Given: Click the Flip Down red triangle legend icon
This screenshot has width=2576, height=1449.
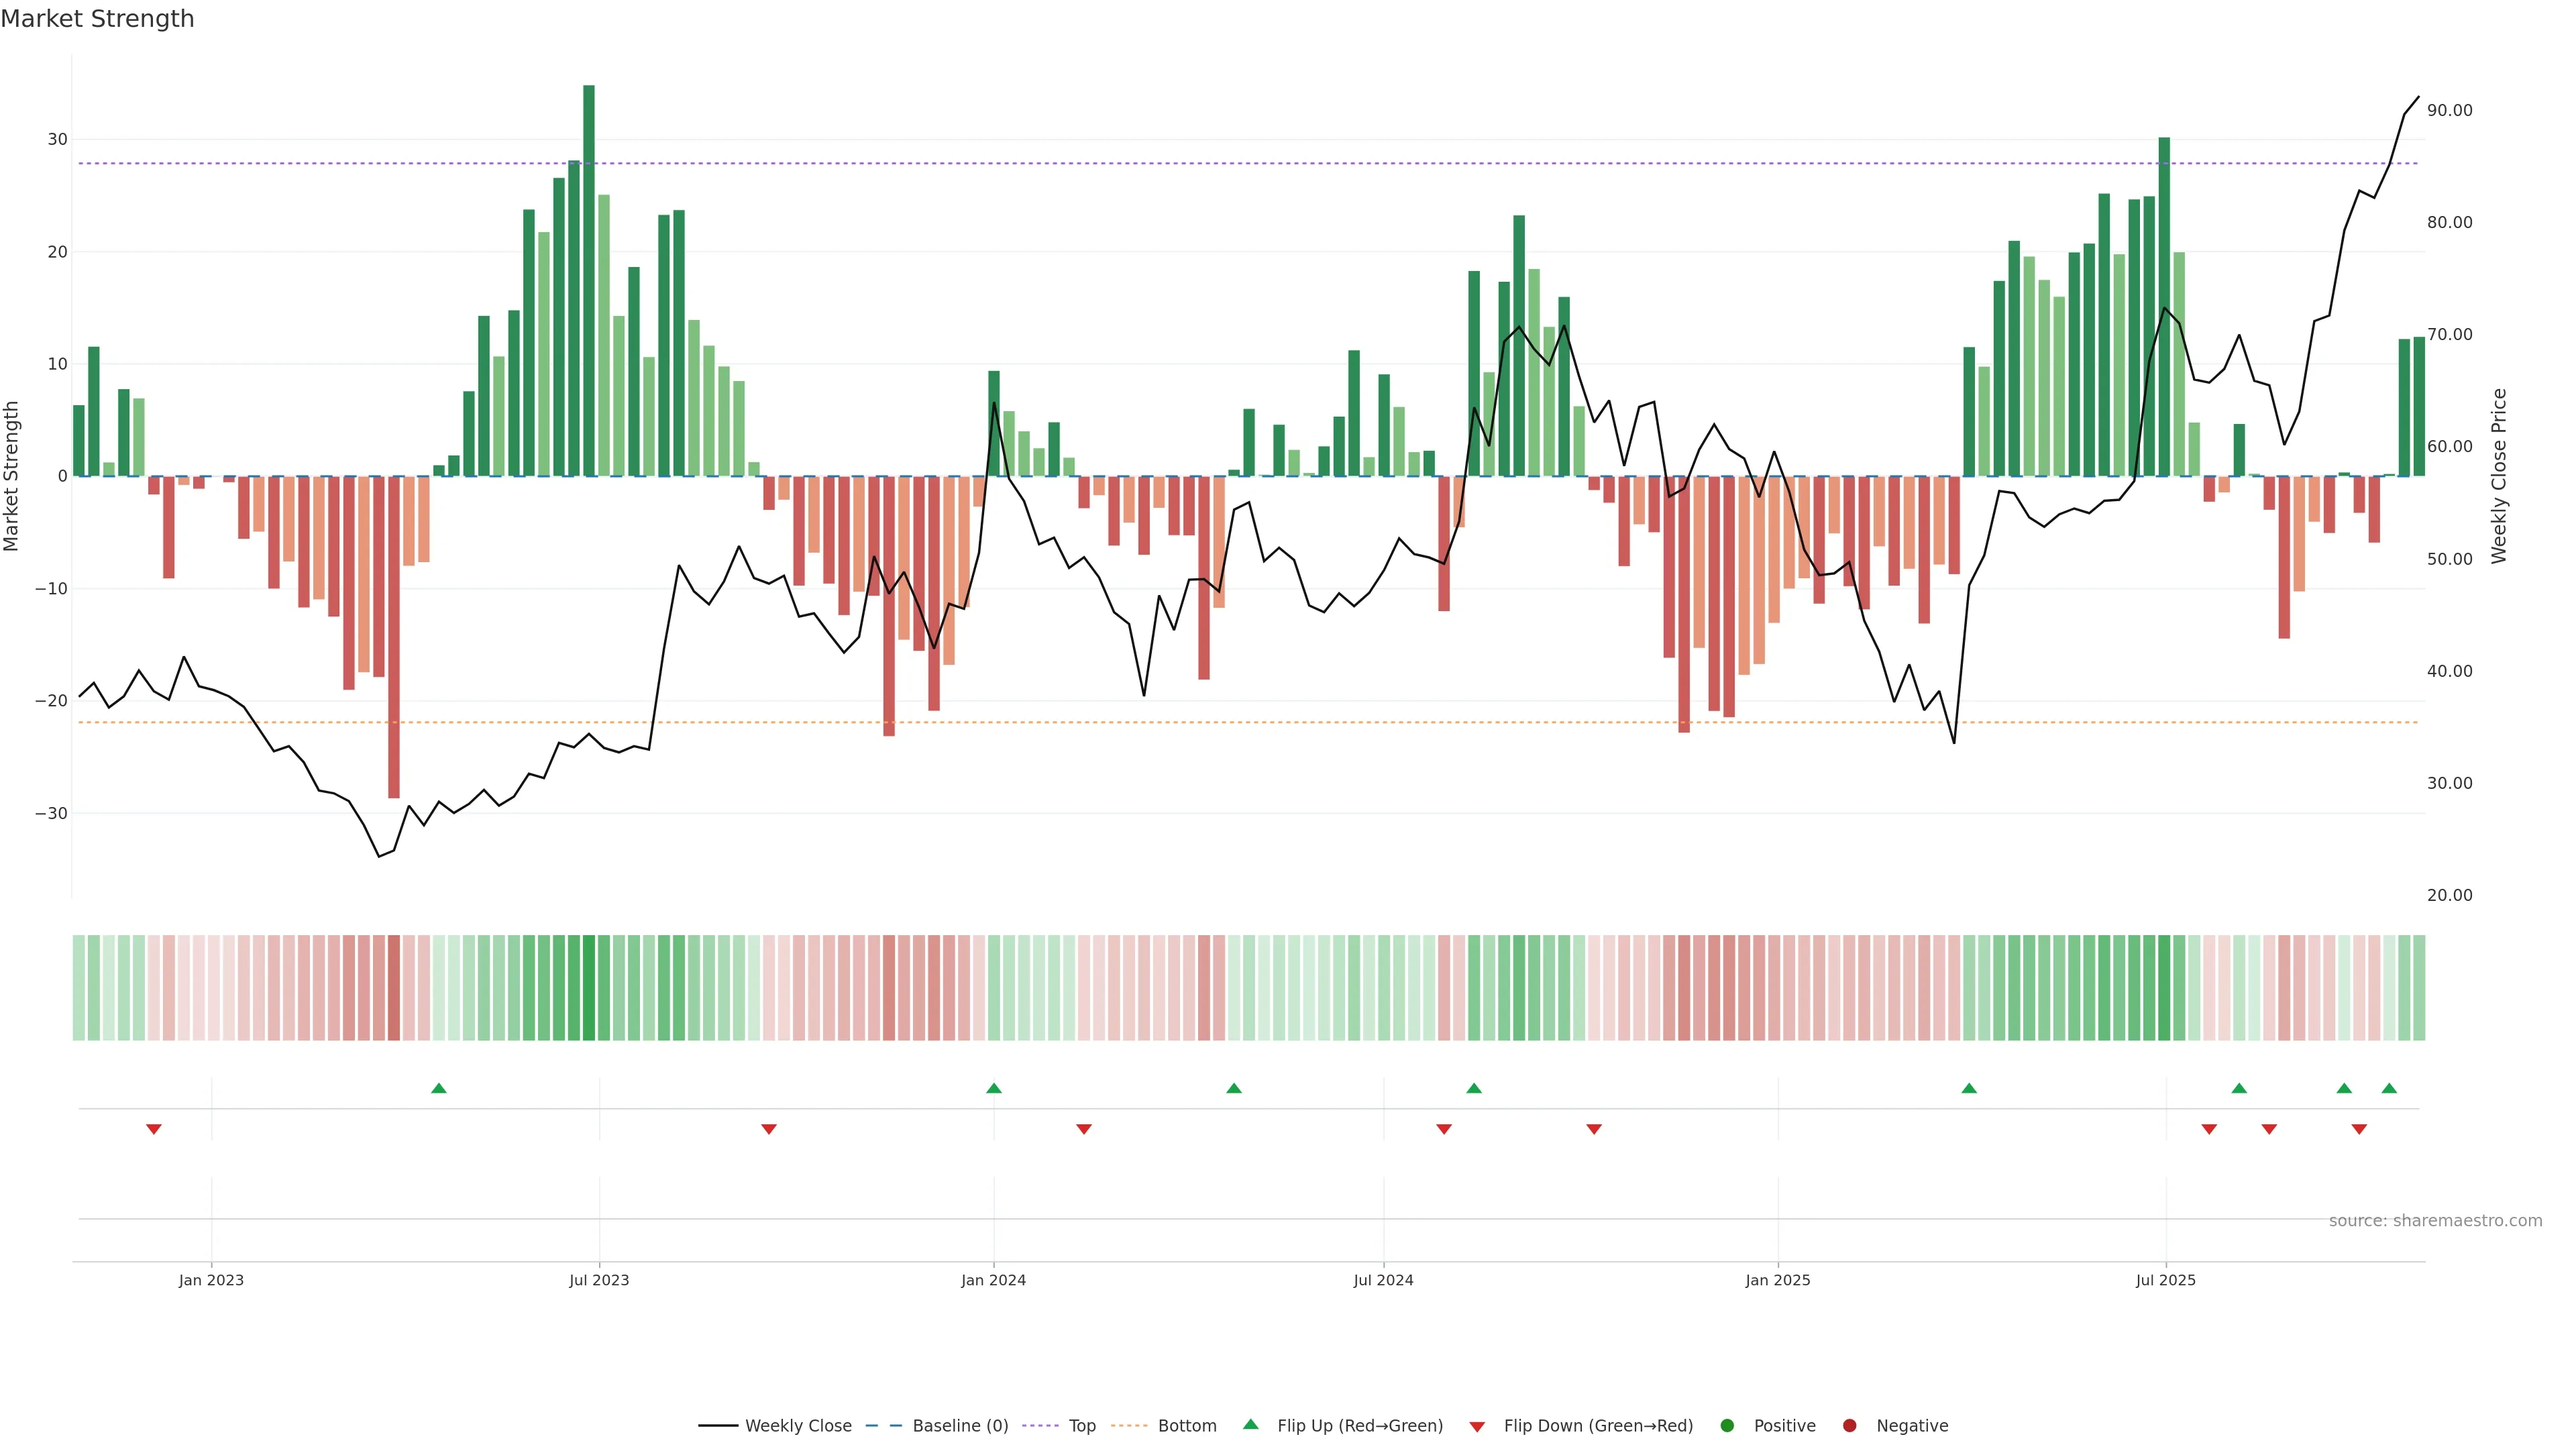Looking at the screenshot, I should [1477, 1426].
